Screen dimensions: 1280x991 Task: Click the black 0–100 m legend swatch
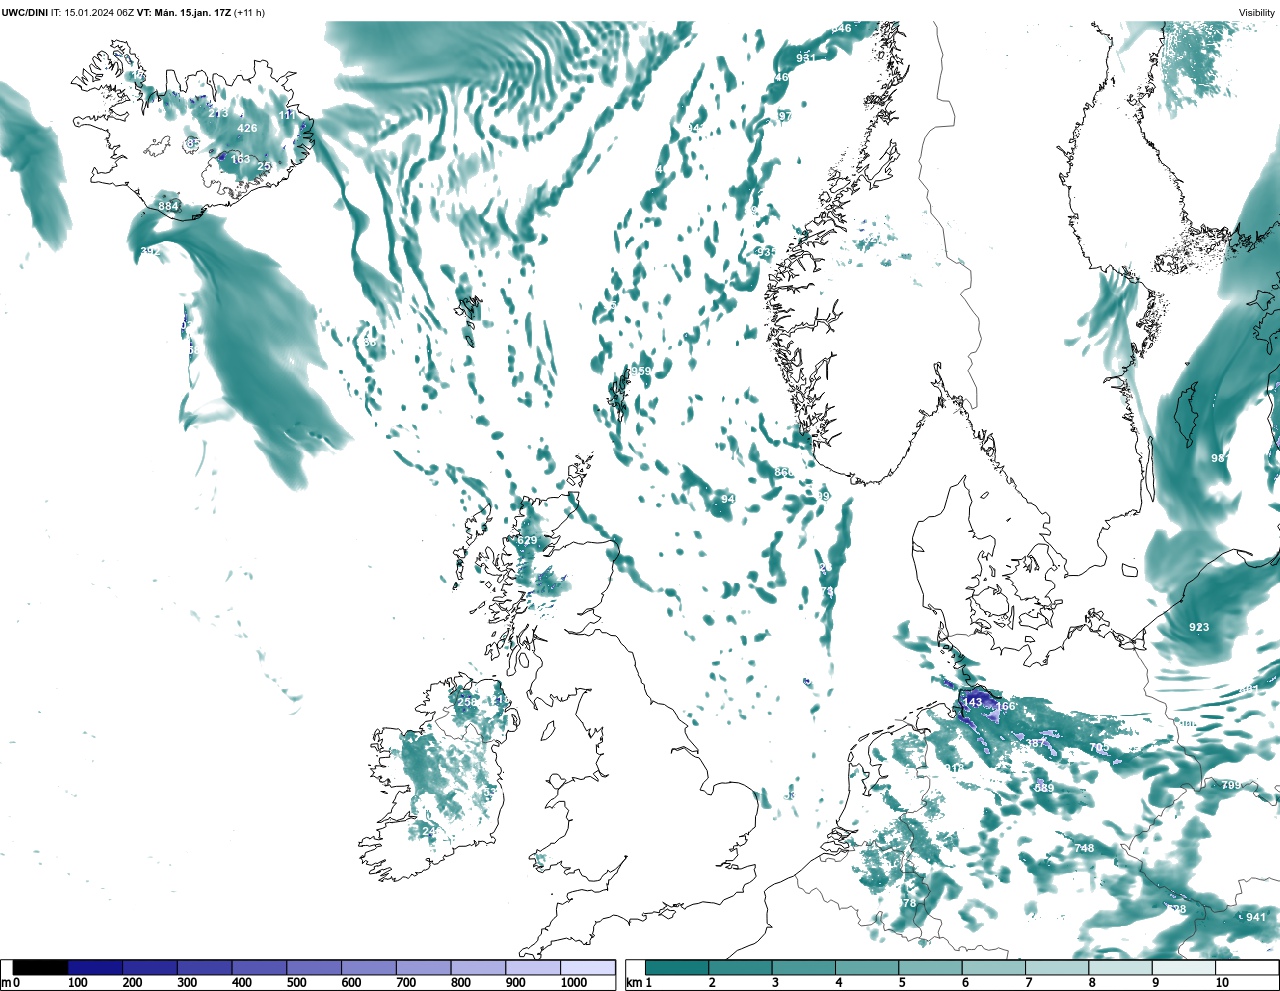coord(40,968)
